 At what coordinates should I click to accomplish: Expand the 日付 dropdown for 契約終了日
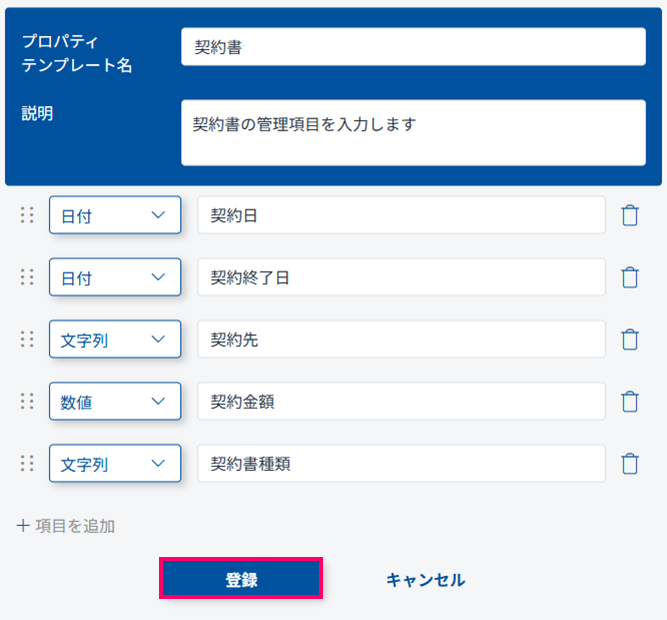click(115, 277)
